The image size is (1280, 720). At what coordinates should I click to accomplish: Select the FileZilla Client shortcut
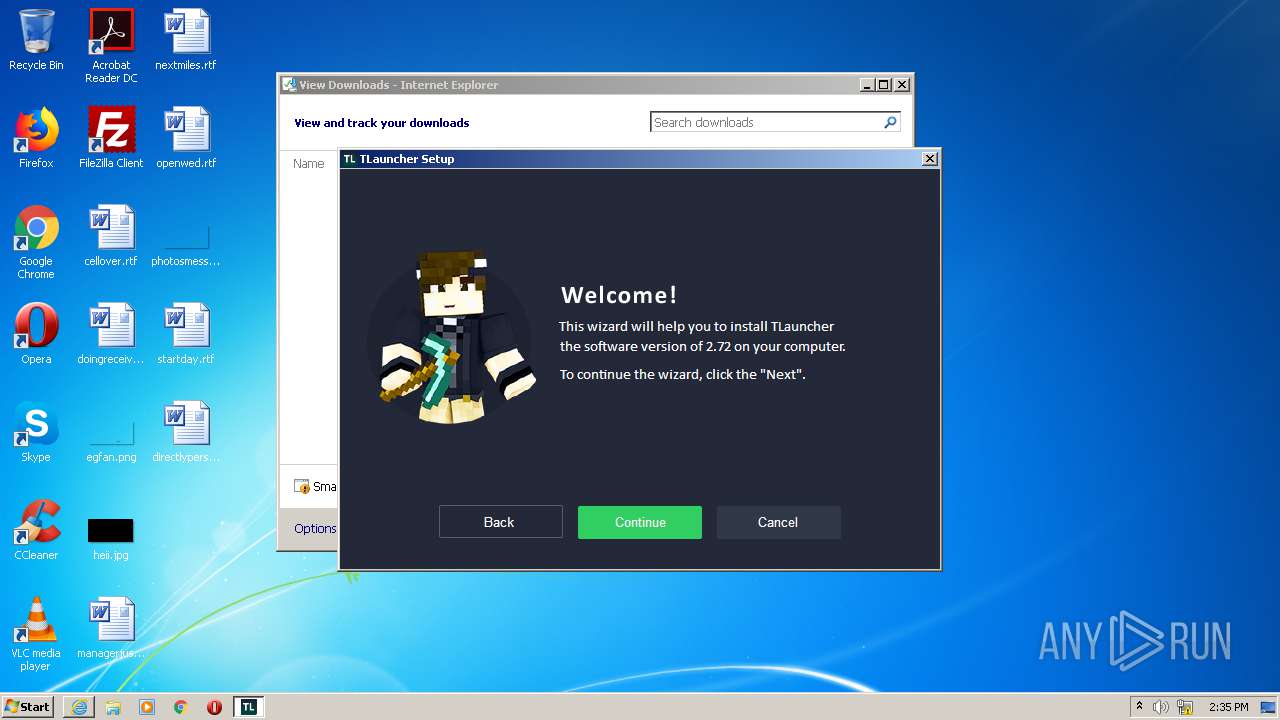point(111,138)
